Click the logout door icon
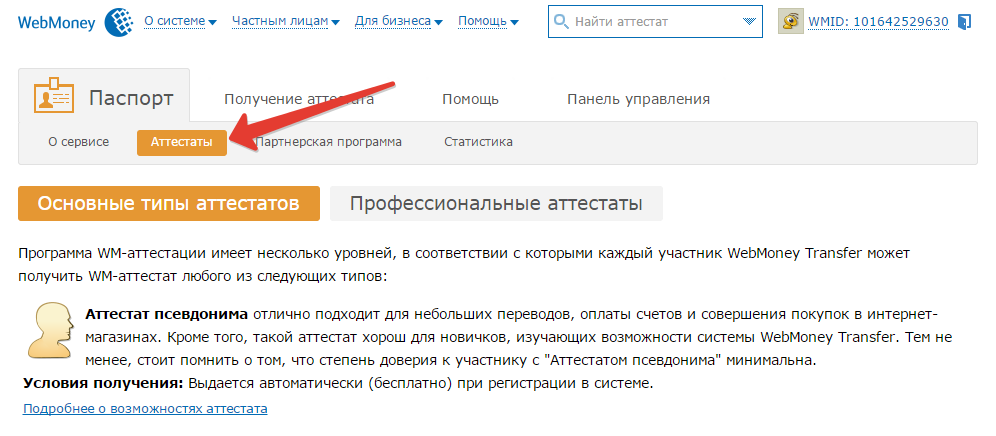996x436 pixels. pyautogui.click(x=964, y=22)
